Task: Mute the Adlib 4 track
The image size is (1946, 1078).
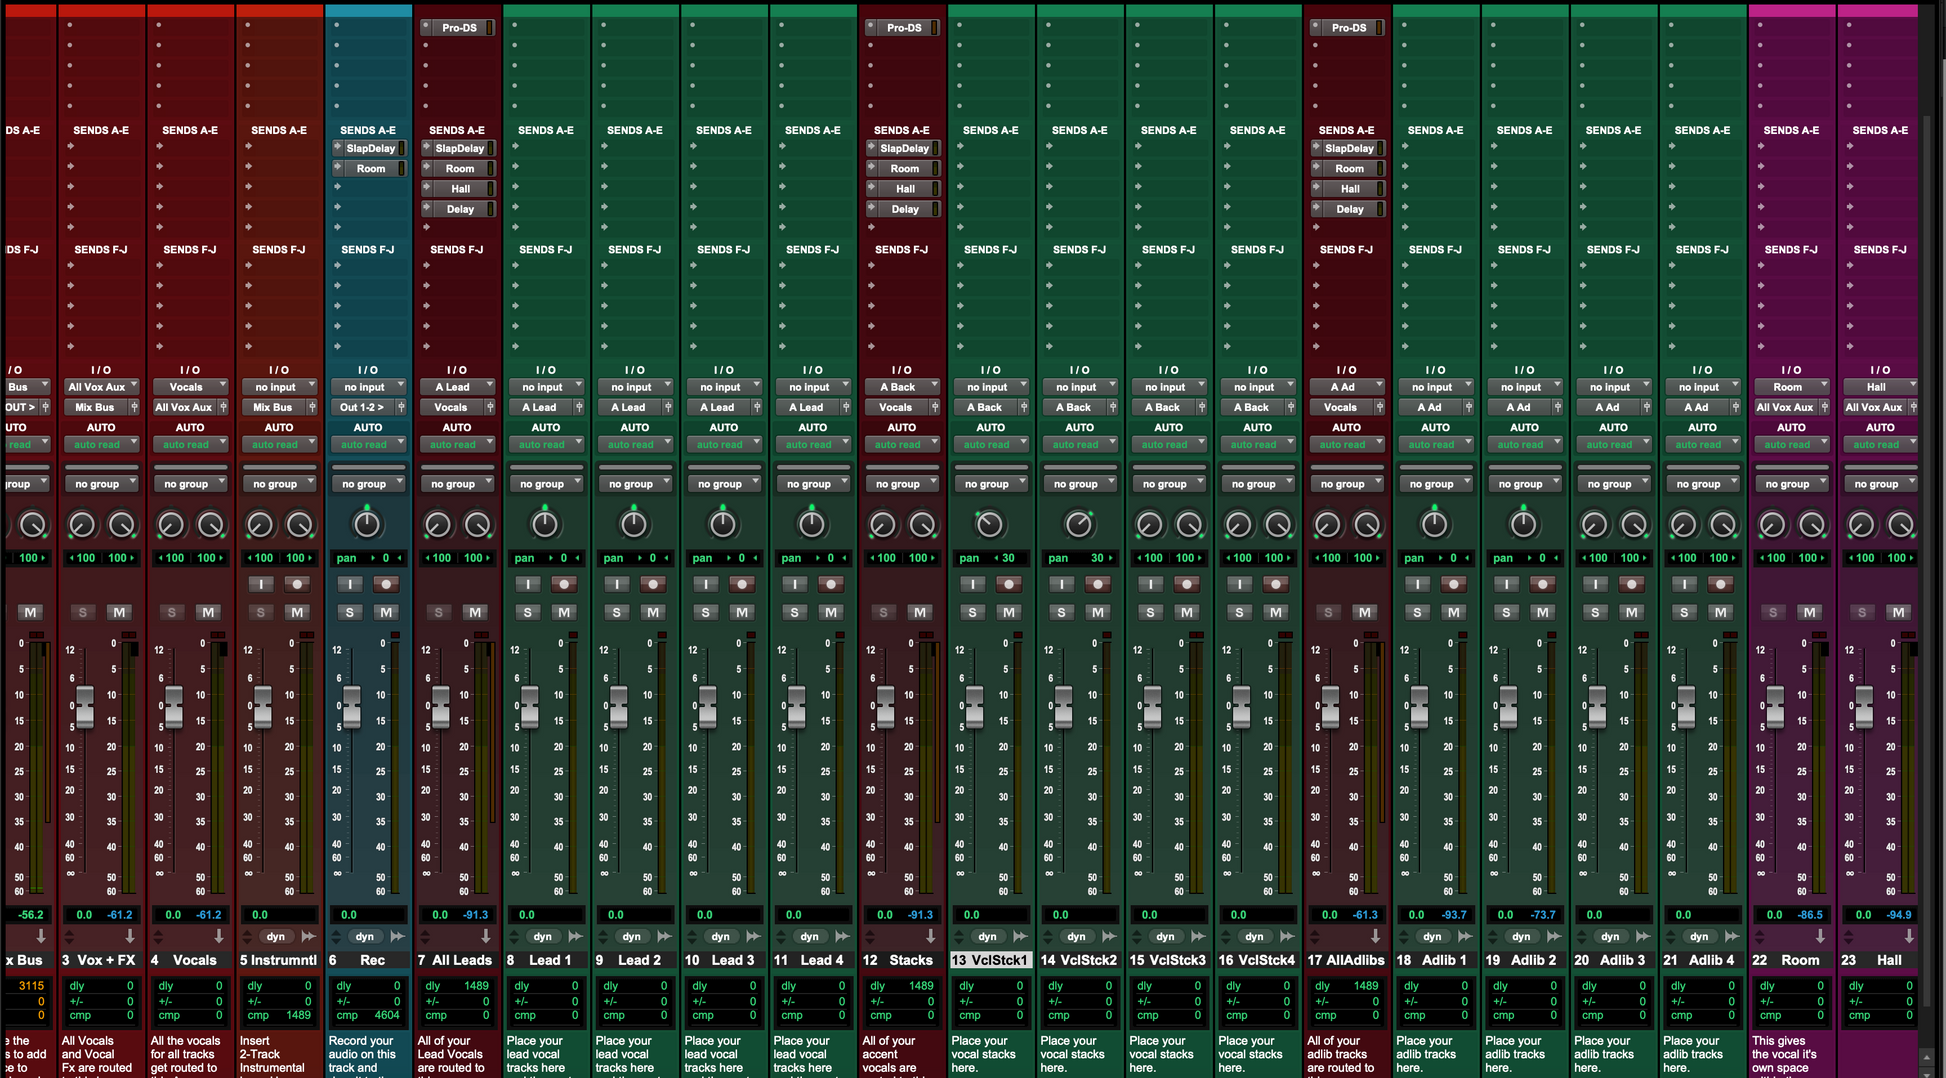Action: point(1720,612)
